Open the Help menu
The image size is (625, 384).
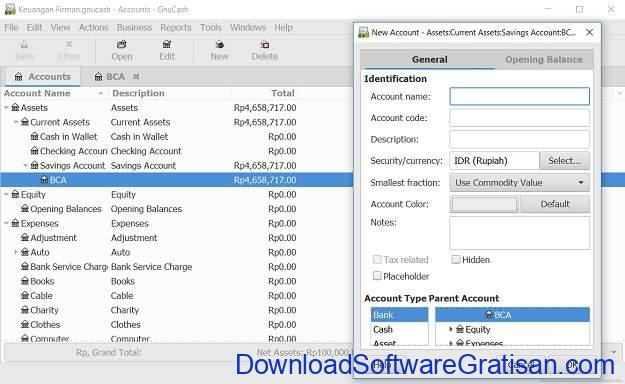coord(283,28)
